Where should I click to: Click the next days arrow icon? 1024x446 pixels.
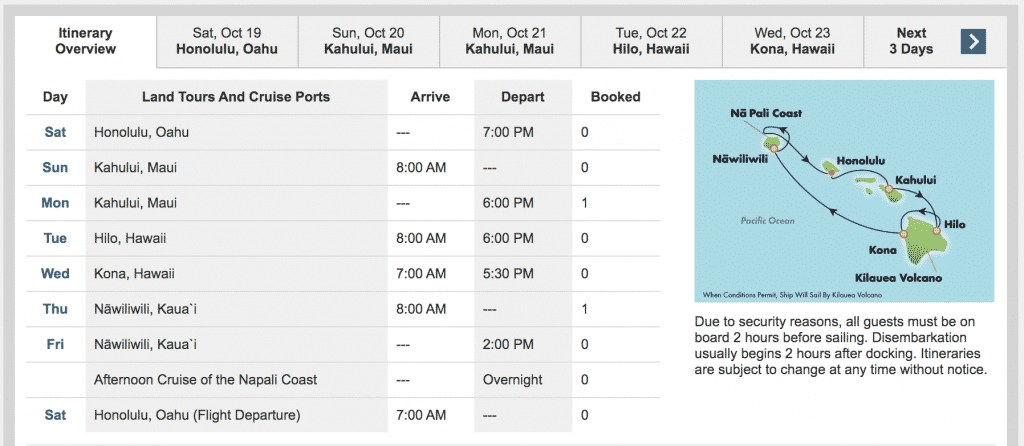[973, 42]
